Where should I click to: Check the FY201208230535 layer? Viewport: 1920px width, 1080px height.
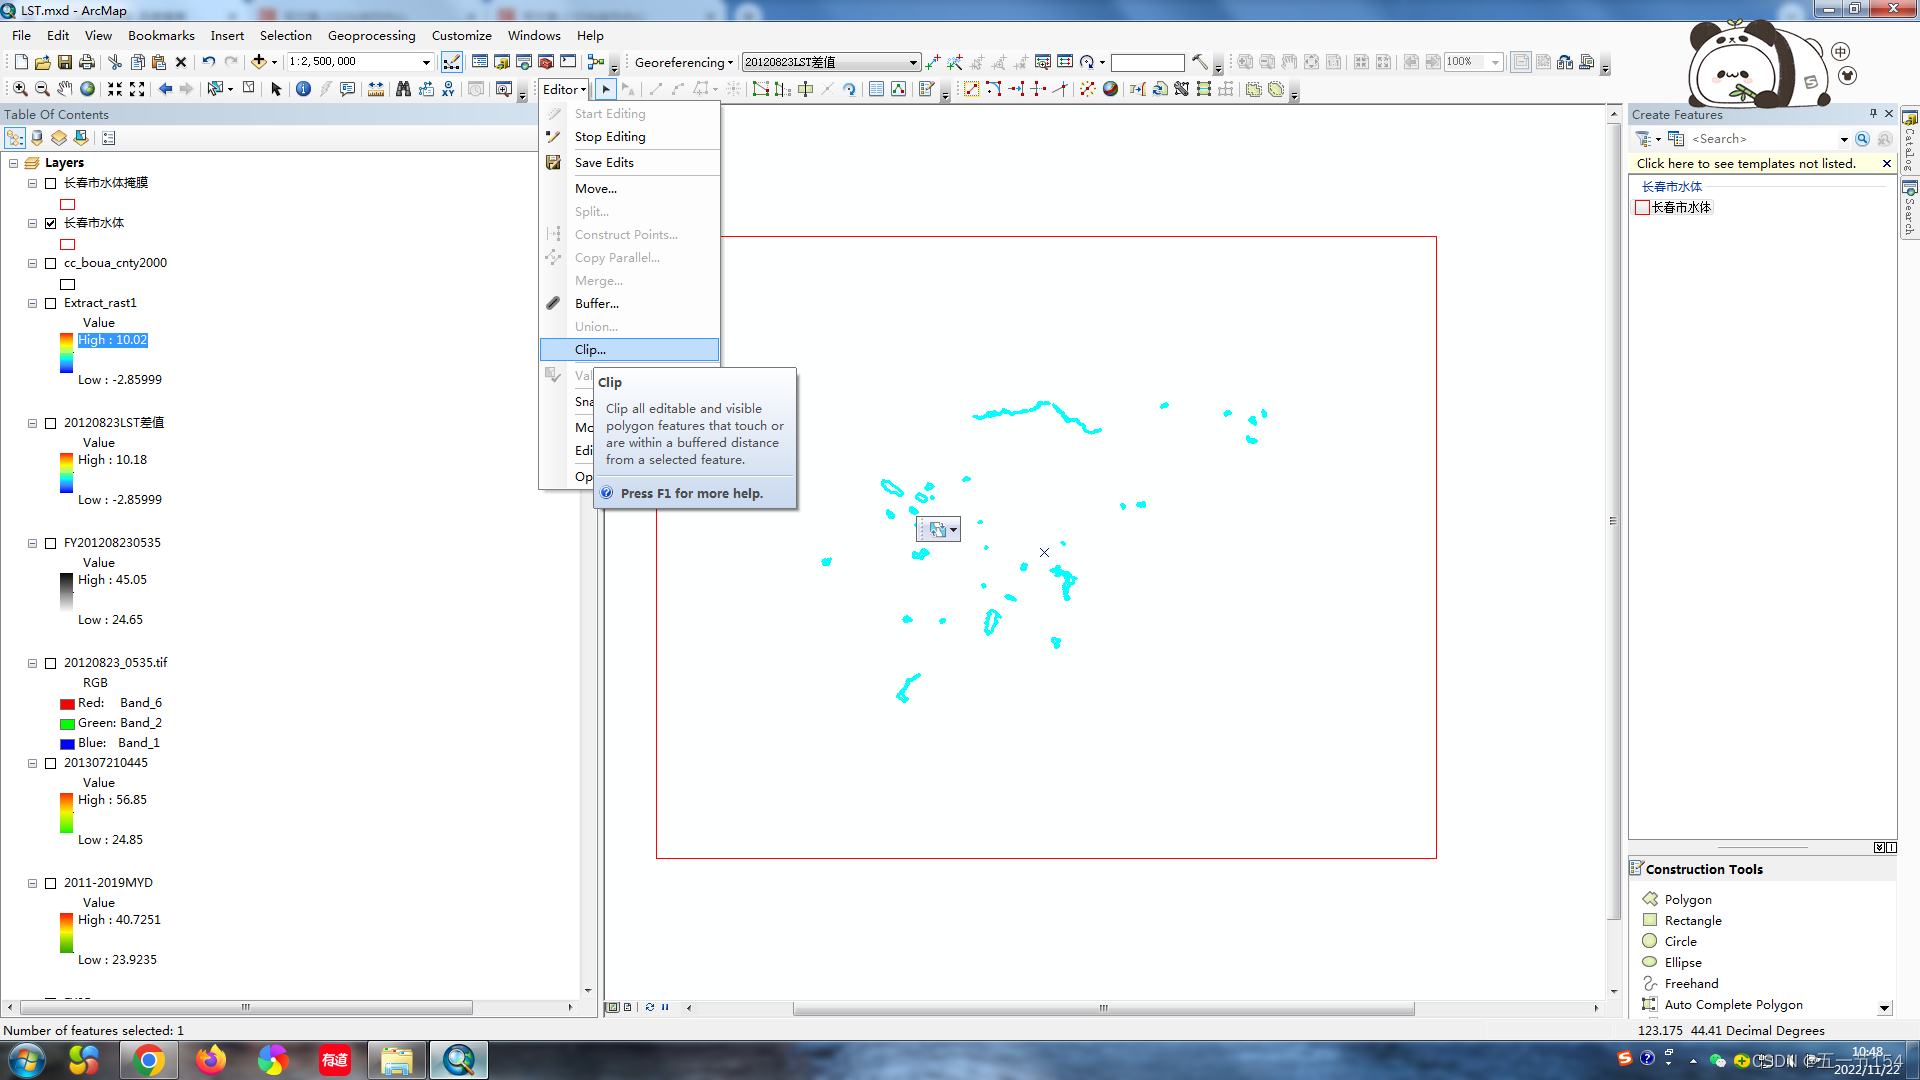click(x=50, y=543)
